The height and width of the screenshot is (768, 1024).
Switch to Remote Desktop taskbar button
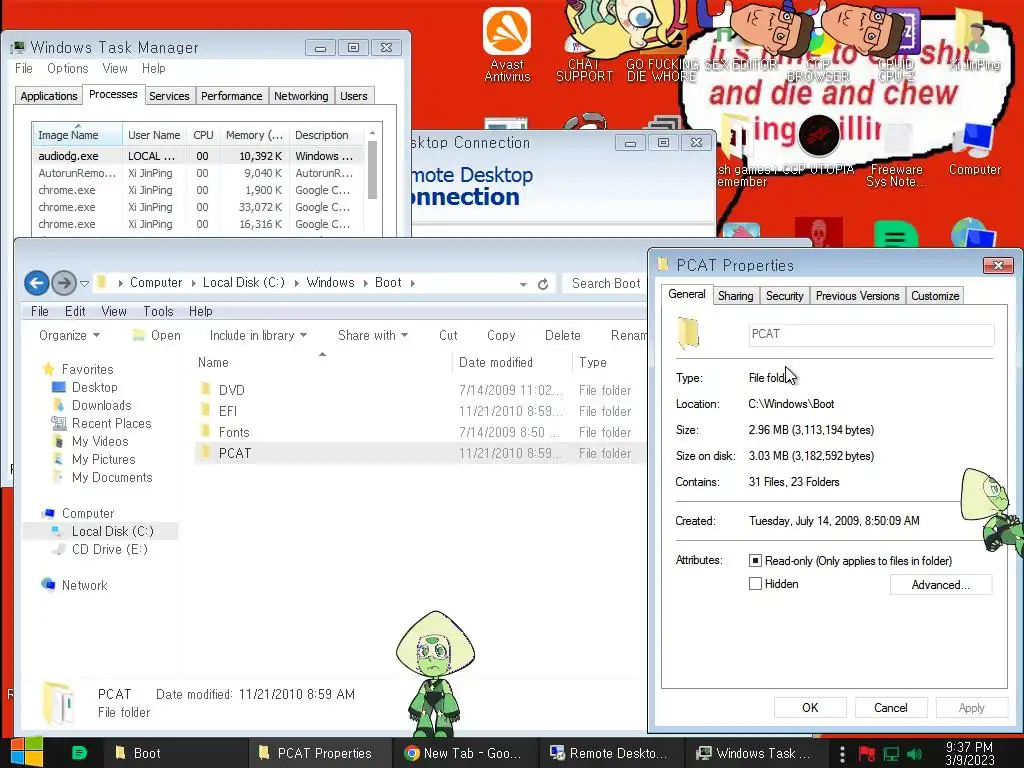pyautogui.click(x=612, y=753)
